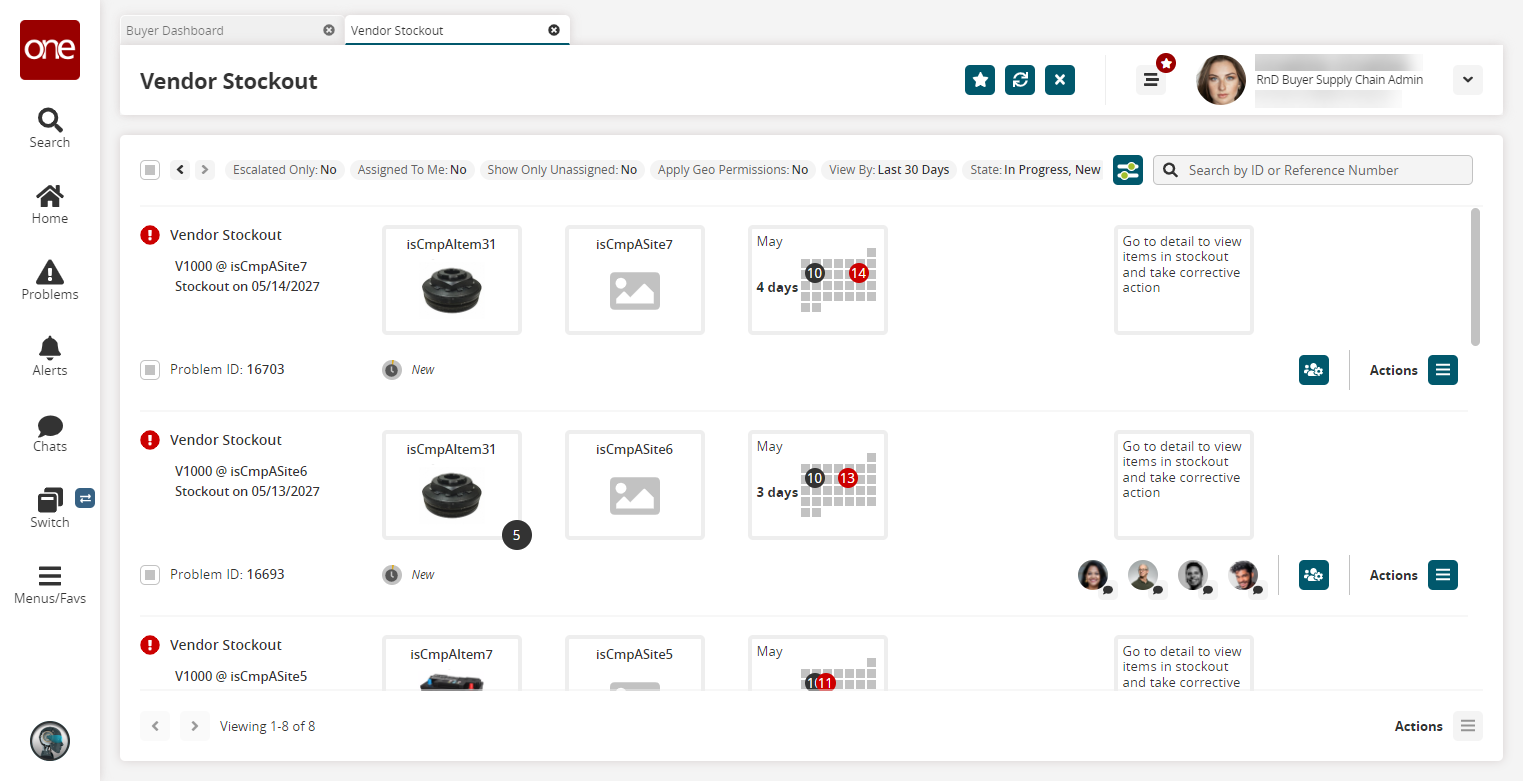The image size is (1523, 781).
Task: Refresh the Vendor Stockout page
Action: click(x=1020, y=80)
